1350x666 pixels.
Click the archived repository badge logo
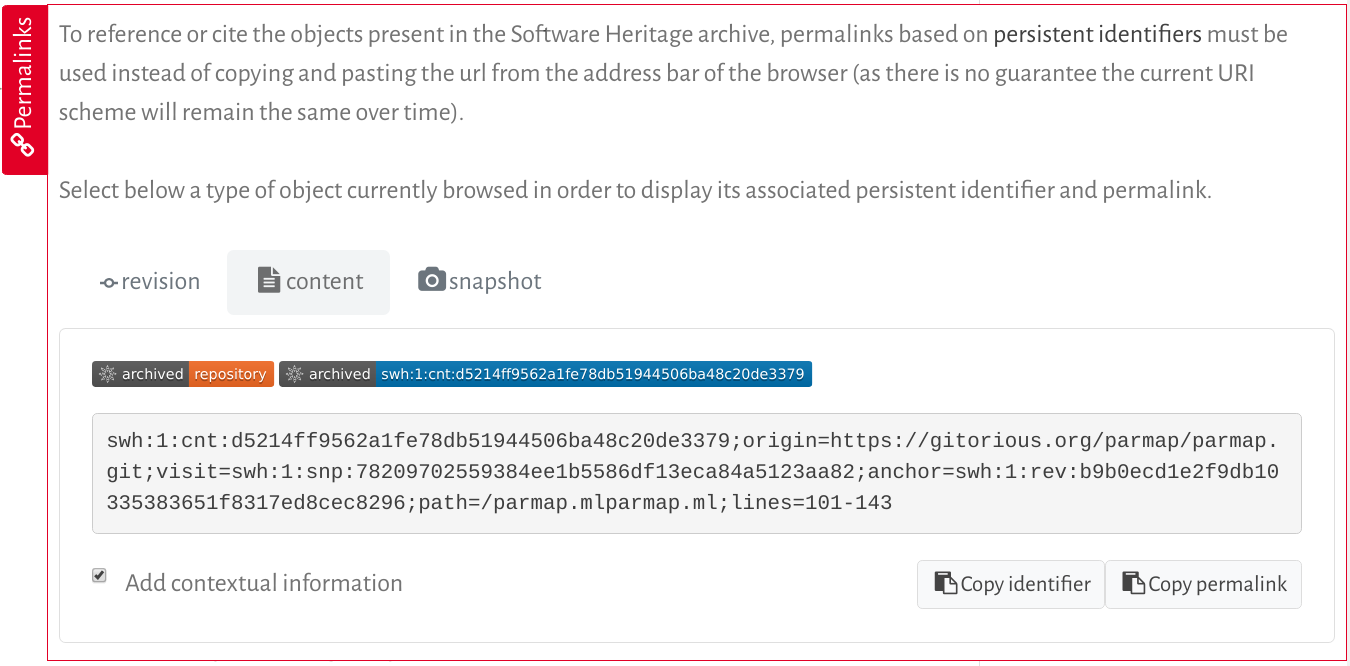106,374
